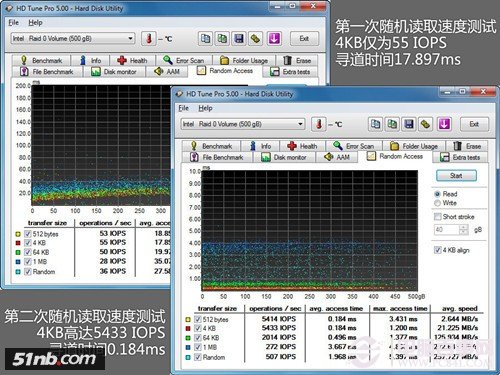Viewport: 500px width, 375px height.
Task: Save screenshot floppy icon in front window
Action: [x=409, y=124]
